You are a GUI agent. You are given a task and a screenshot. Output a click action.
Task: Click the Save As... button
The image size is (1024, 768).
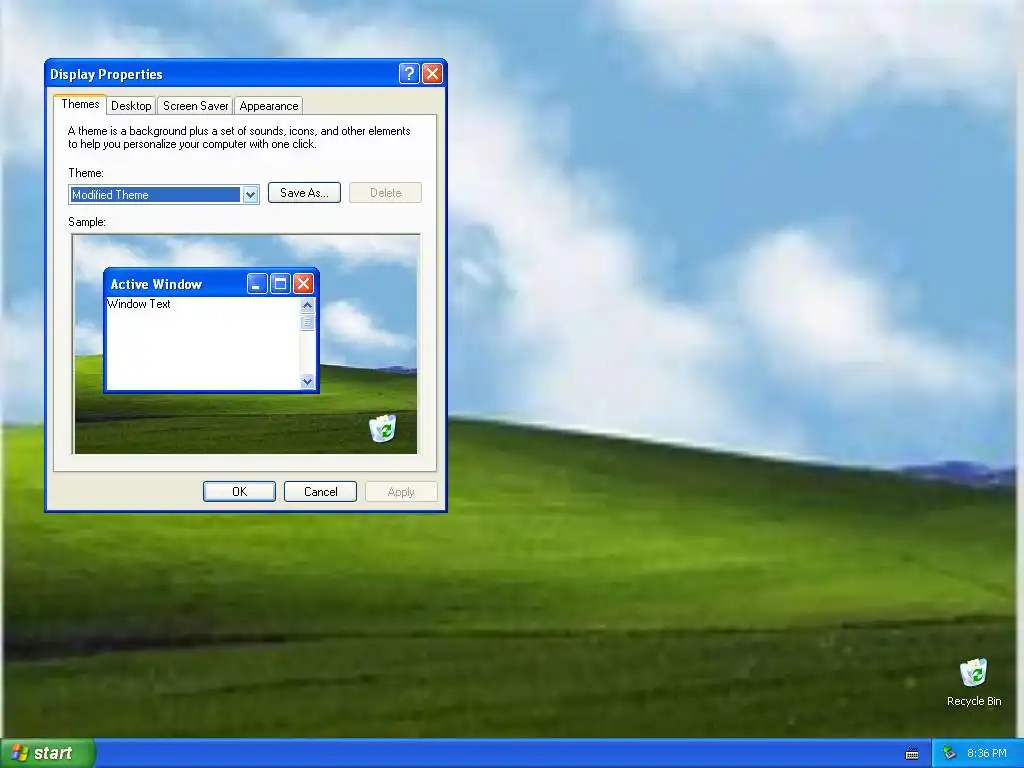304,193
